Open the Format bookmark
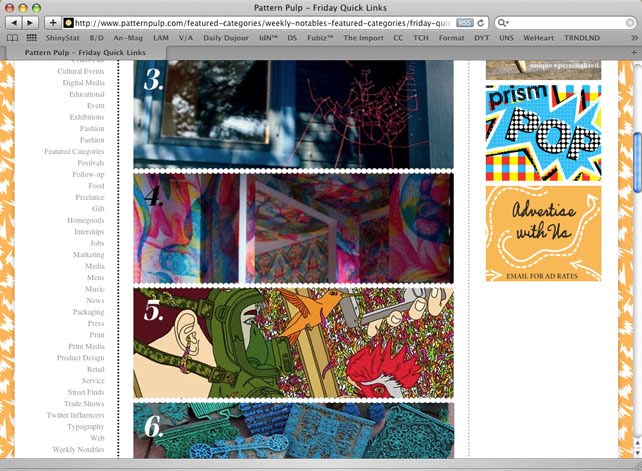Screen dimensions: 642x471 click(x=452, y=38)
